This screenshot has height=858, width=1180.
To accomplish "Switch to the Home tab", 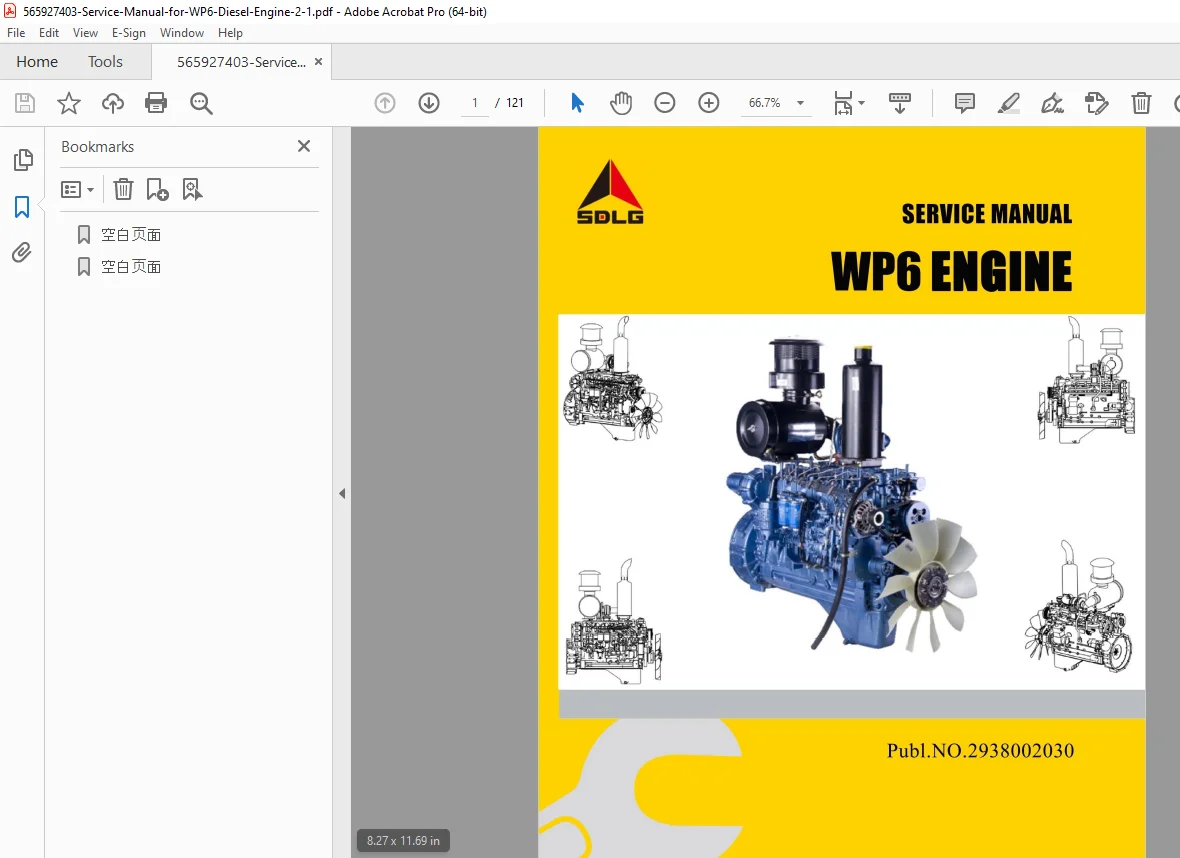I will (x=37, y=62).
